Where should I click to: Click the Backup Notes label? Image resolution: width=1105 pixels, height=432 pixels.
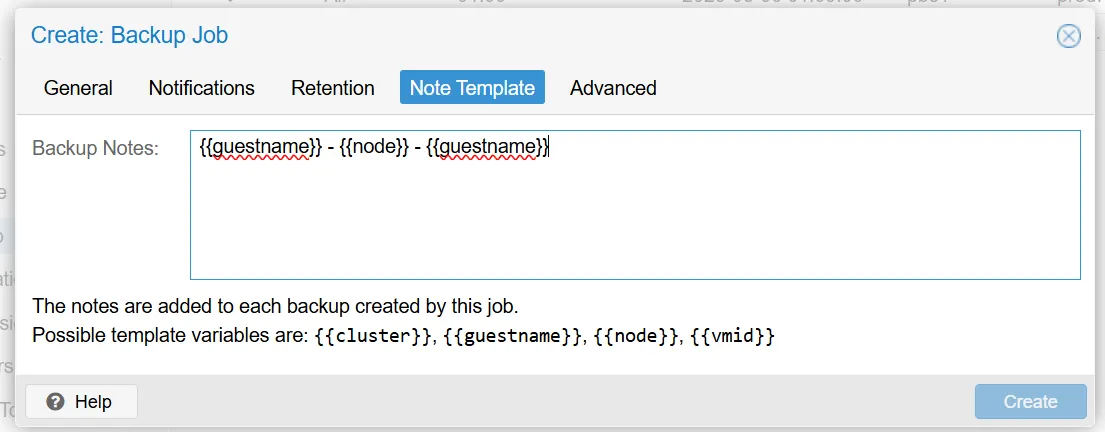96,148
